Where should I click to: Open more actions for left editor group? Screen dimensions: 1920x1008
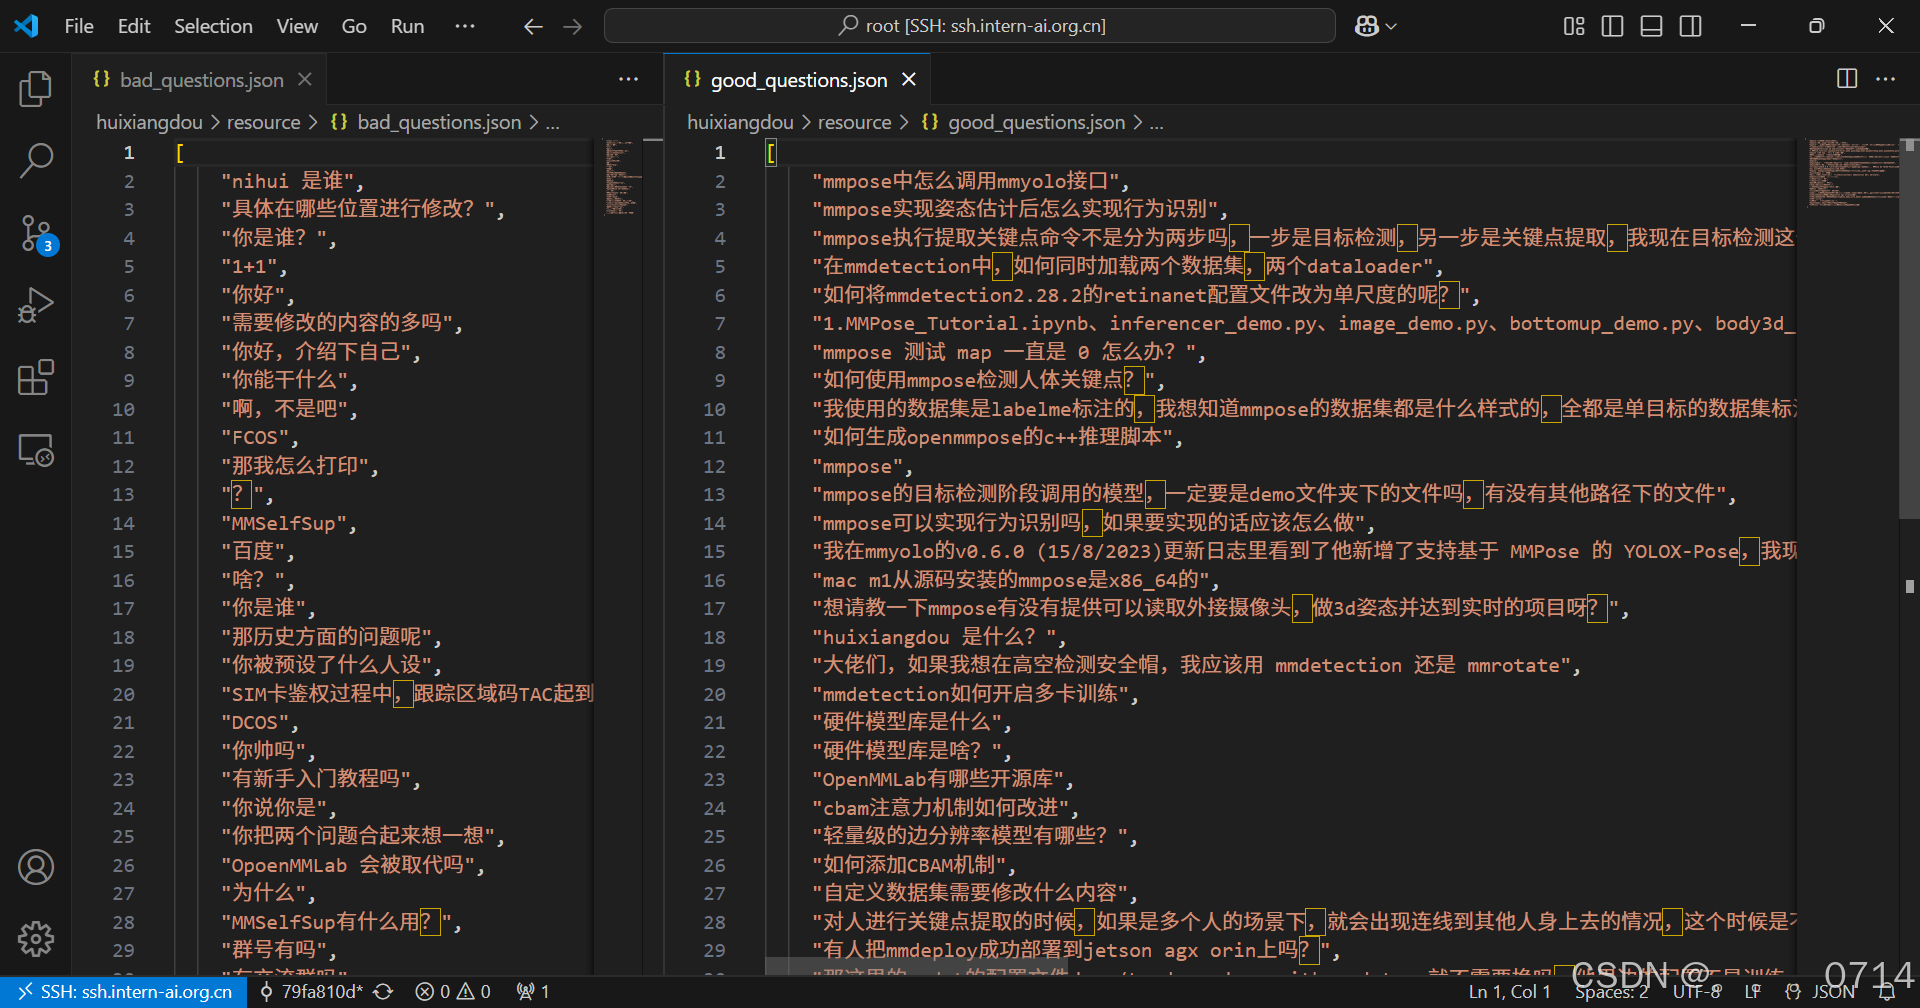(x=628, y=79)
